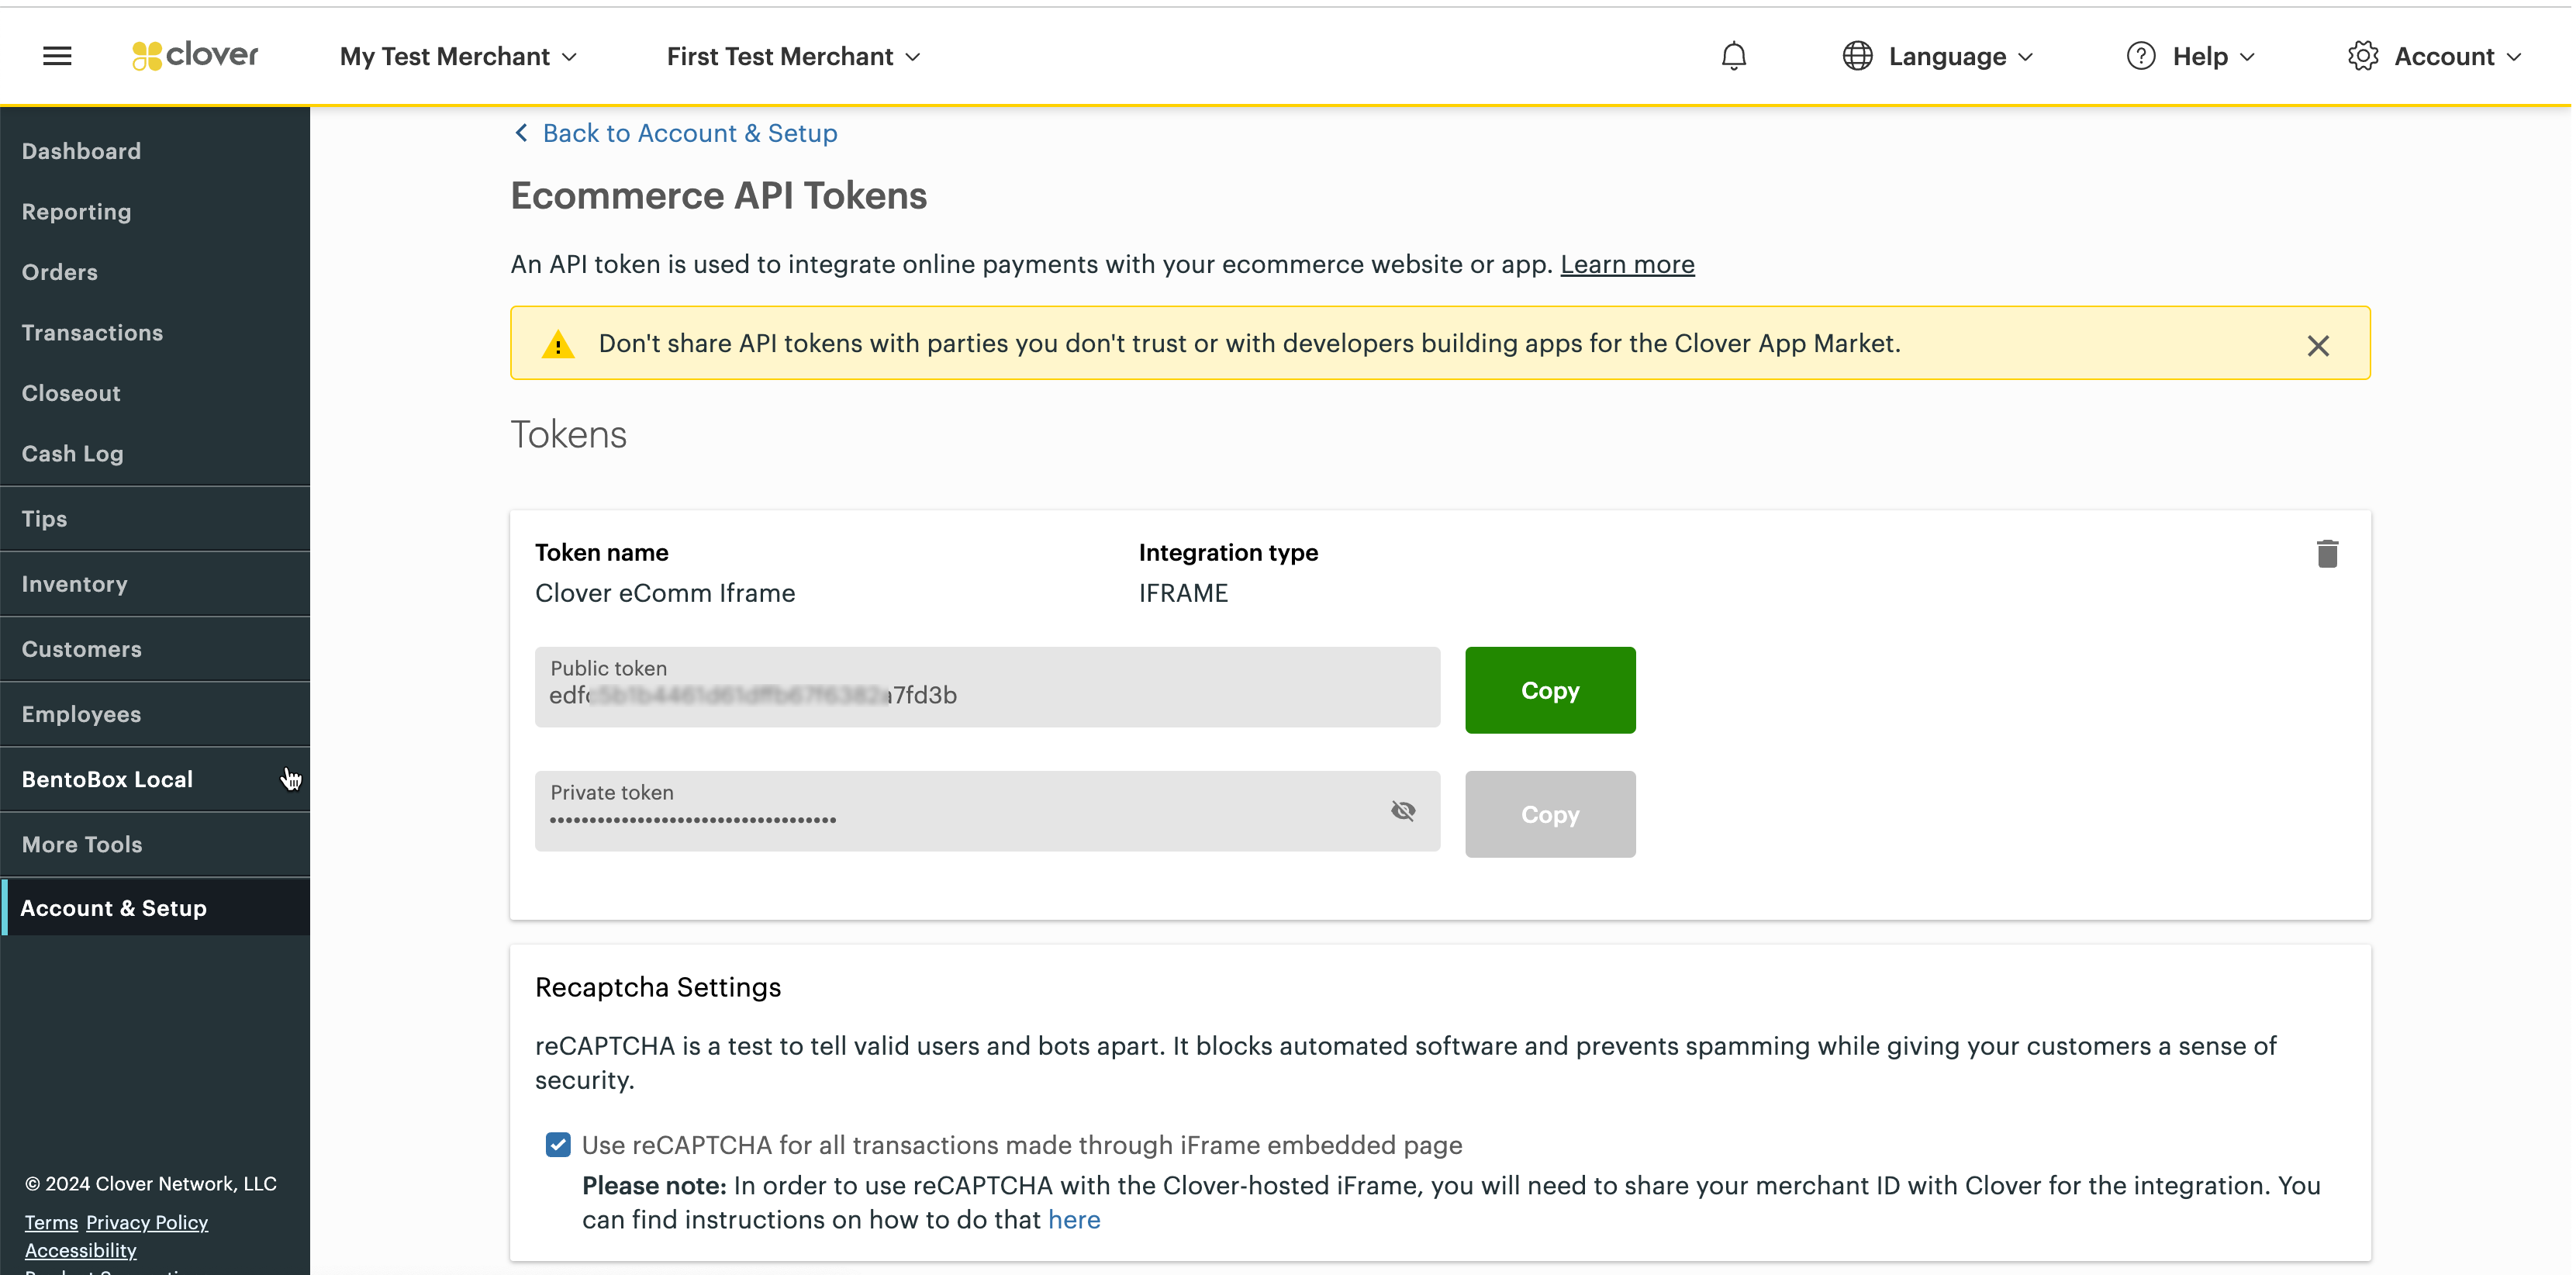Viewport: 2576px width, 1275px height.
Task: Open the Privacy Policy link
Action: pyautogui.click(x=147, y=1223)
